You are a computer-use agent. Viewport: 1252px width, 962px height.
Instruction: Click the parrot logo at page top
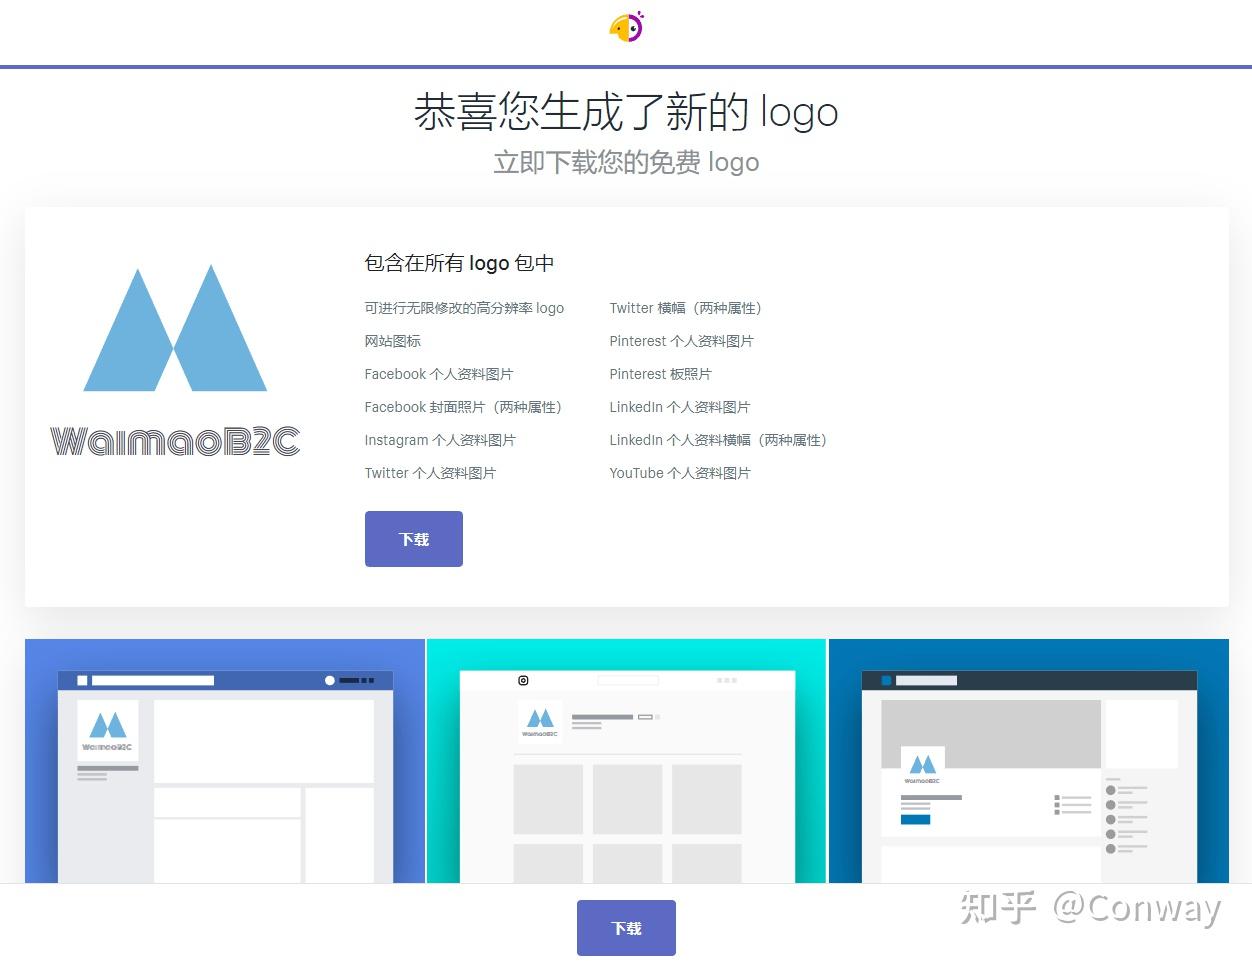pyautogui.click(x=627, y=27)
